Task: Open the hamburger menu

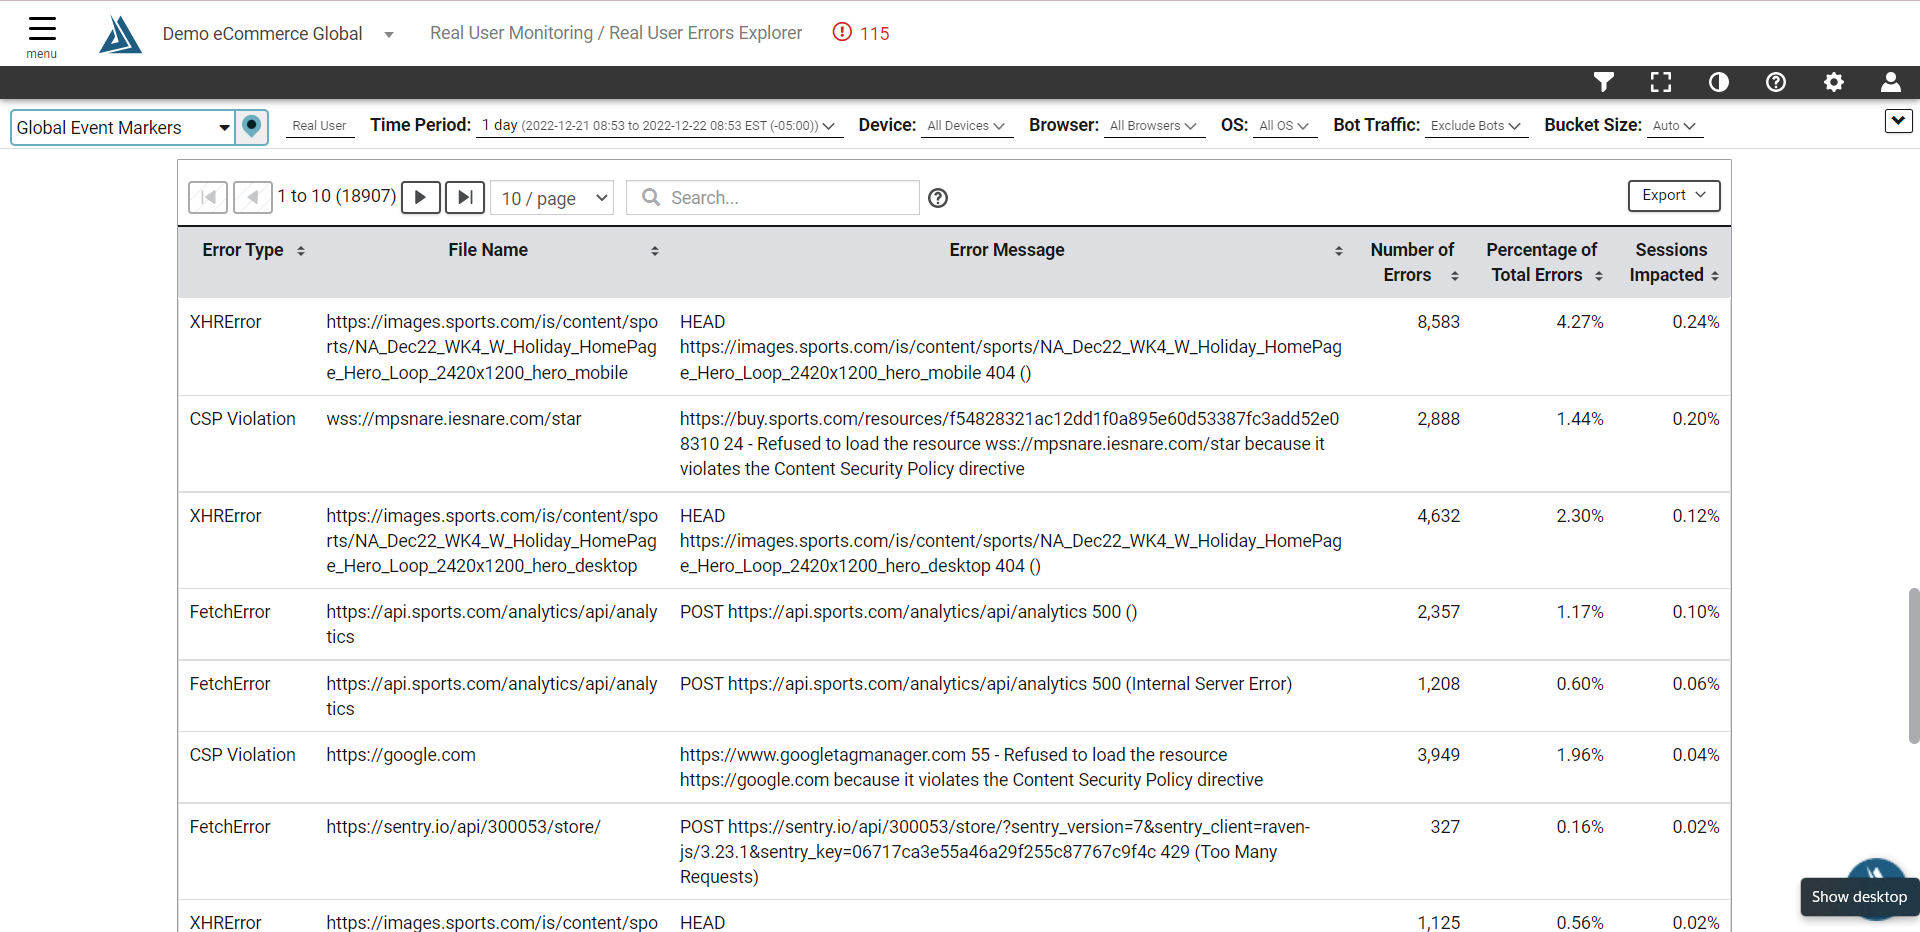Action: [42, 37]
